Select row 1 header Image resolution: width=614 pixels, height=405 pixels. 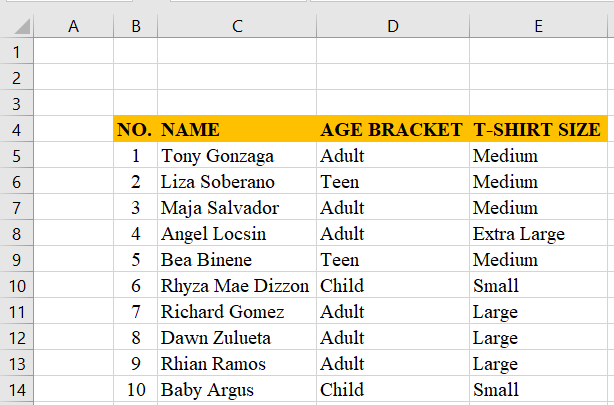(17, 51)
